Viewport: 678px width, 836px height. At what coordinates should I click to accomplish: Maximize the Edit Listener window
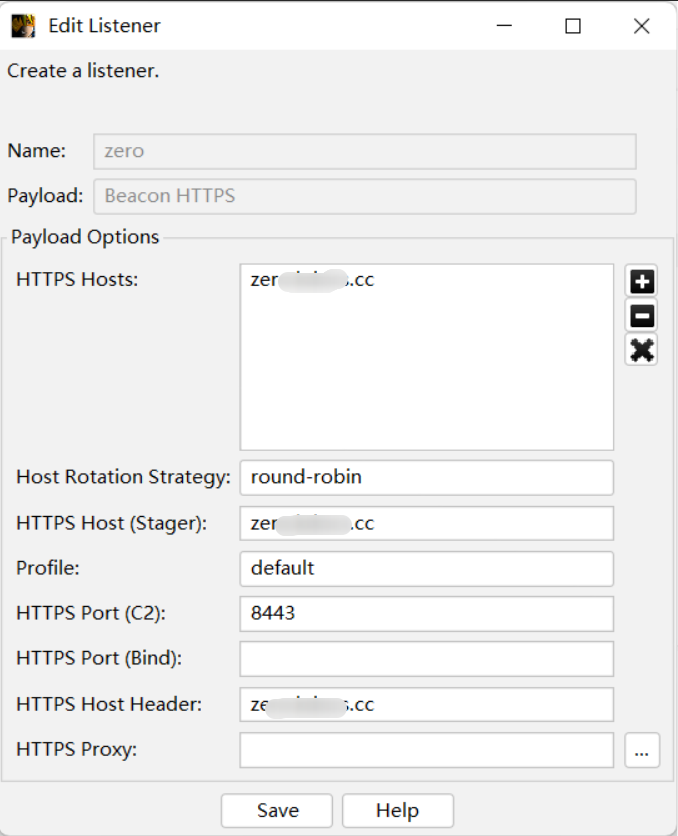(573, 26)
